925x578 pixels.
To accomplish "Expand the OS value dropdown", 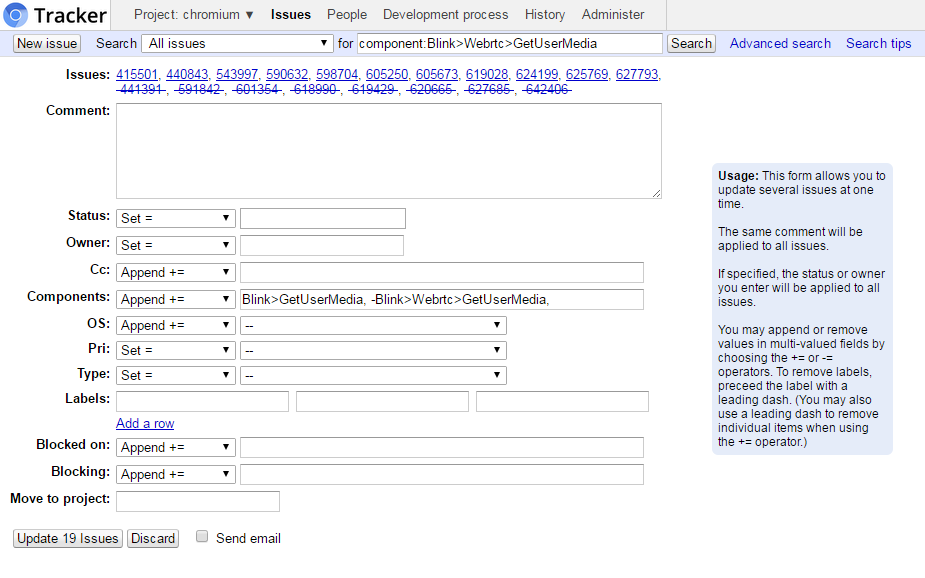I will (x=373, y=325).
